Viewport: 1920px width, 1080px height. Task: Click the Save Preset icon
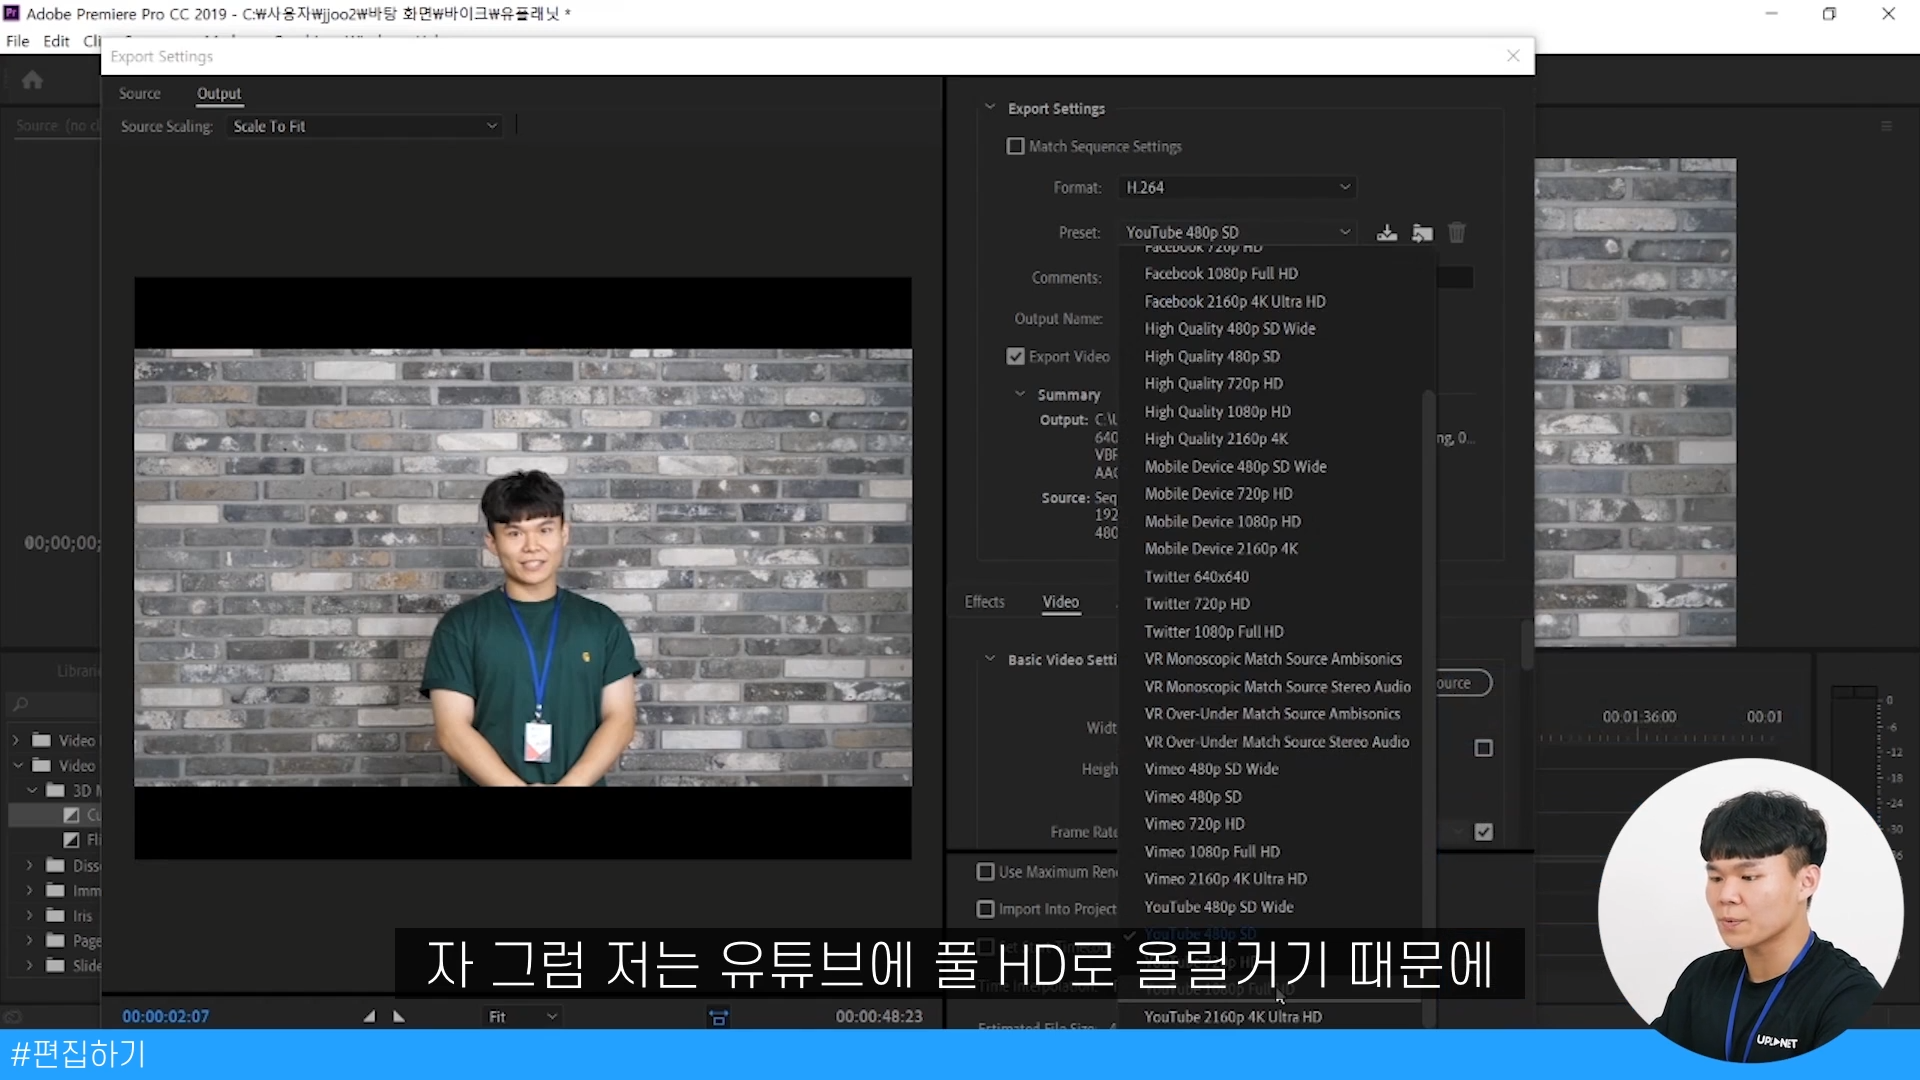tap(1386, 233)
